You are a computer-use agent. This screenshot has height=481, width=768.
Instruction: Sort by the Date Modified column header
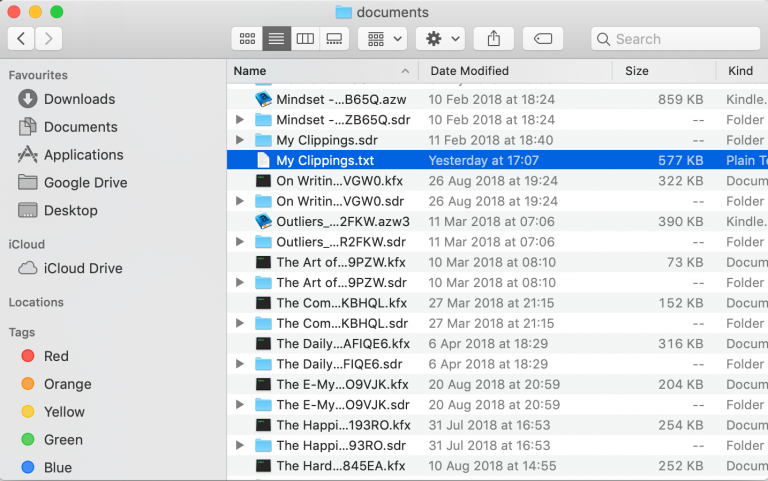(515, 71)
